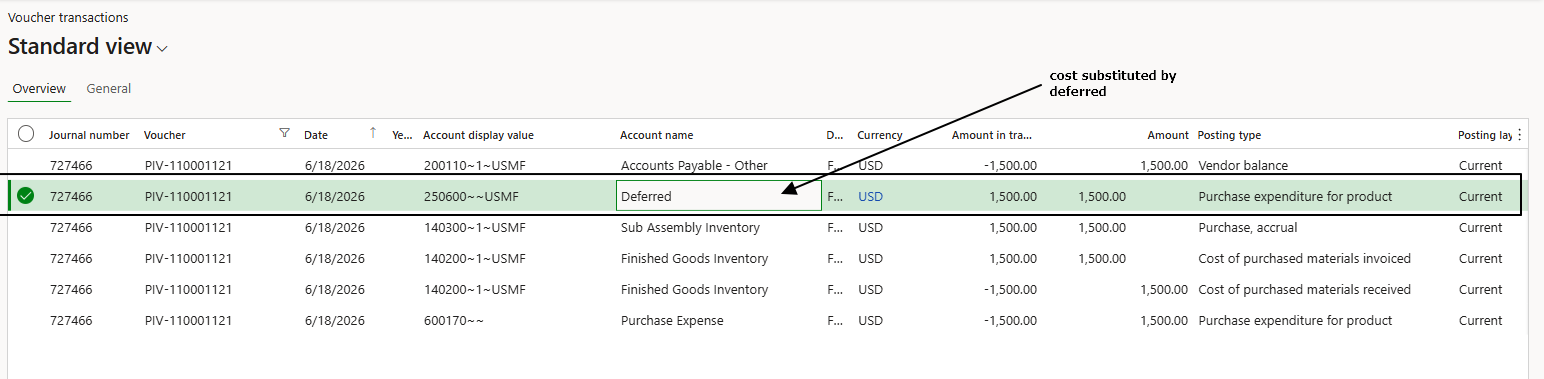Click the Vendor balance posting type cell
This screenshot has width=1544, height=379.
point(1243,165)
